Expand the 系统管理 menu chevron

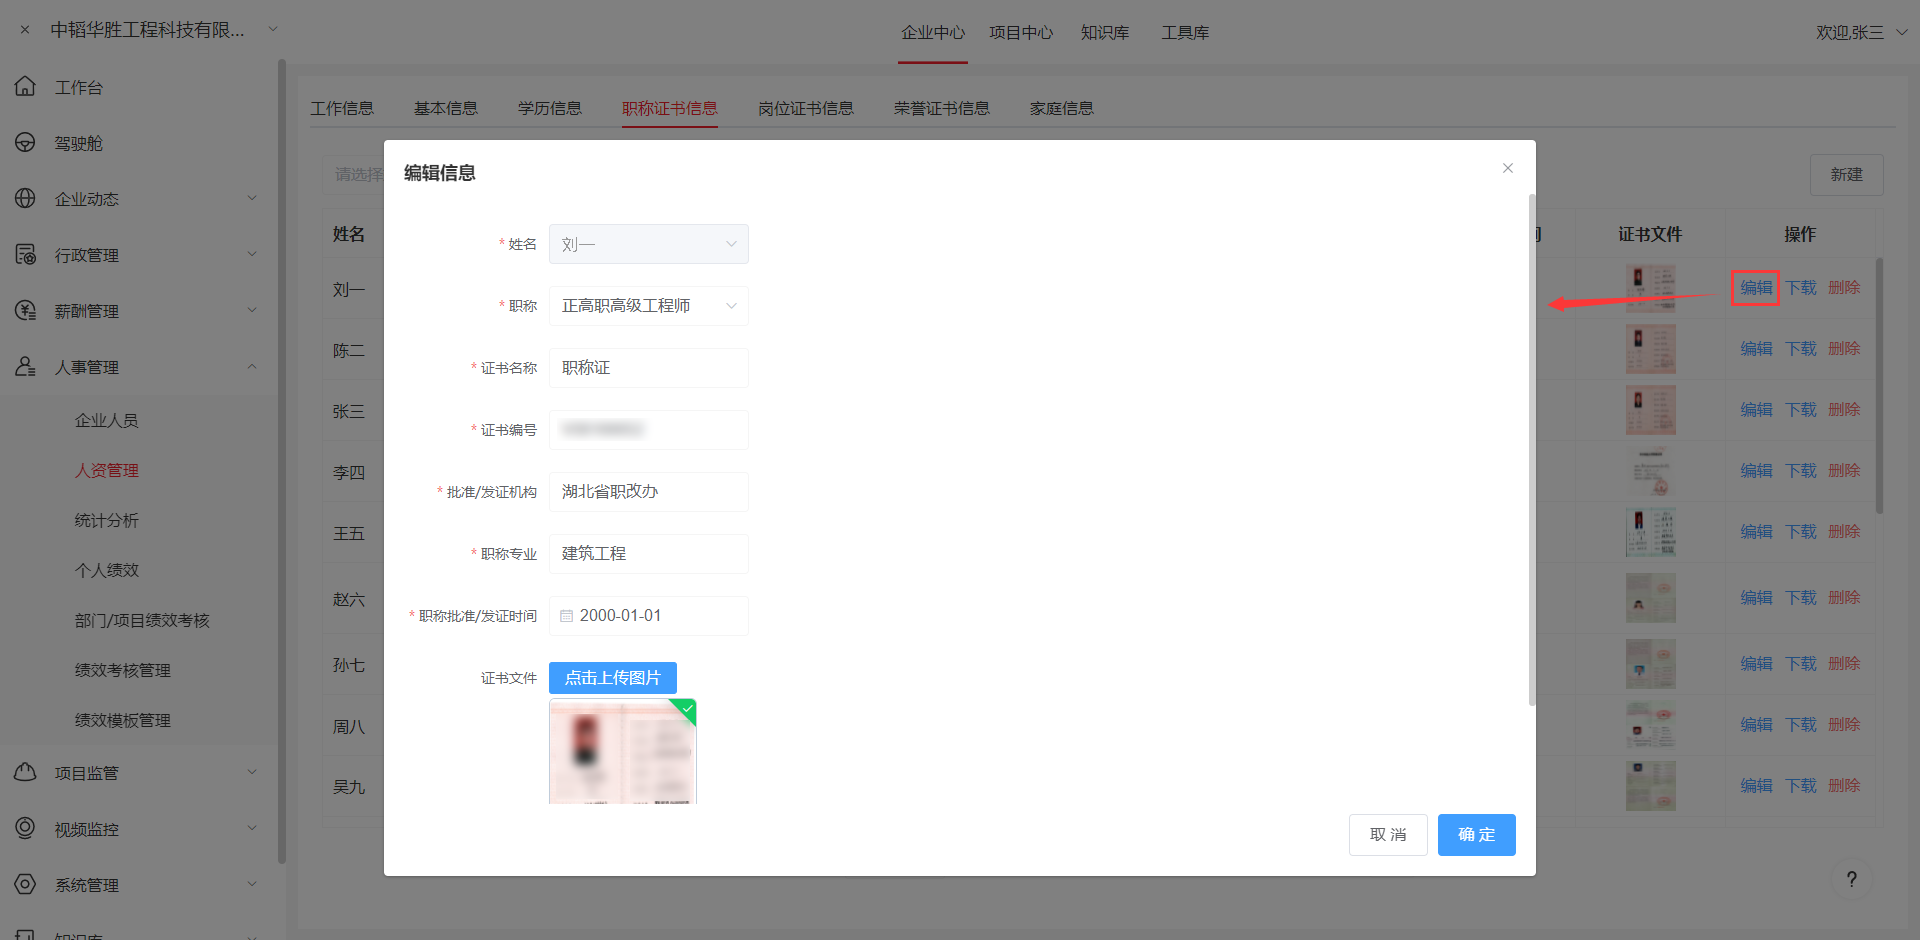(x=252, y=884)
